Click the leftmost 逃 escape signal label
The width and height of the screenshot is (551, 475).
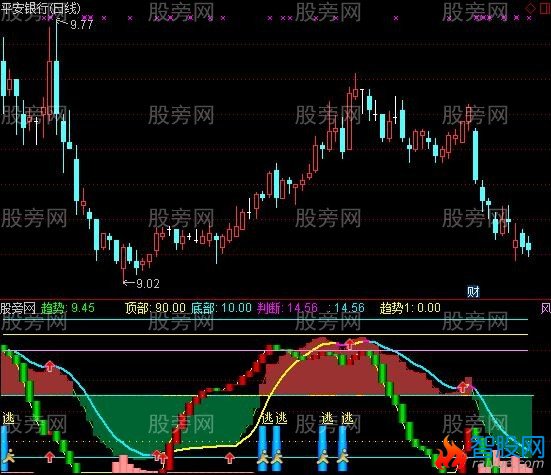(x=8, y=418)
